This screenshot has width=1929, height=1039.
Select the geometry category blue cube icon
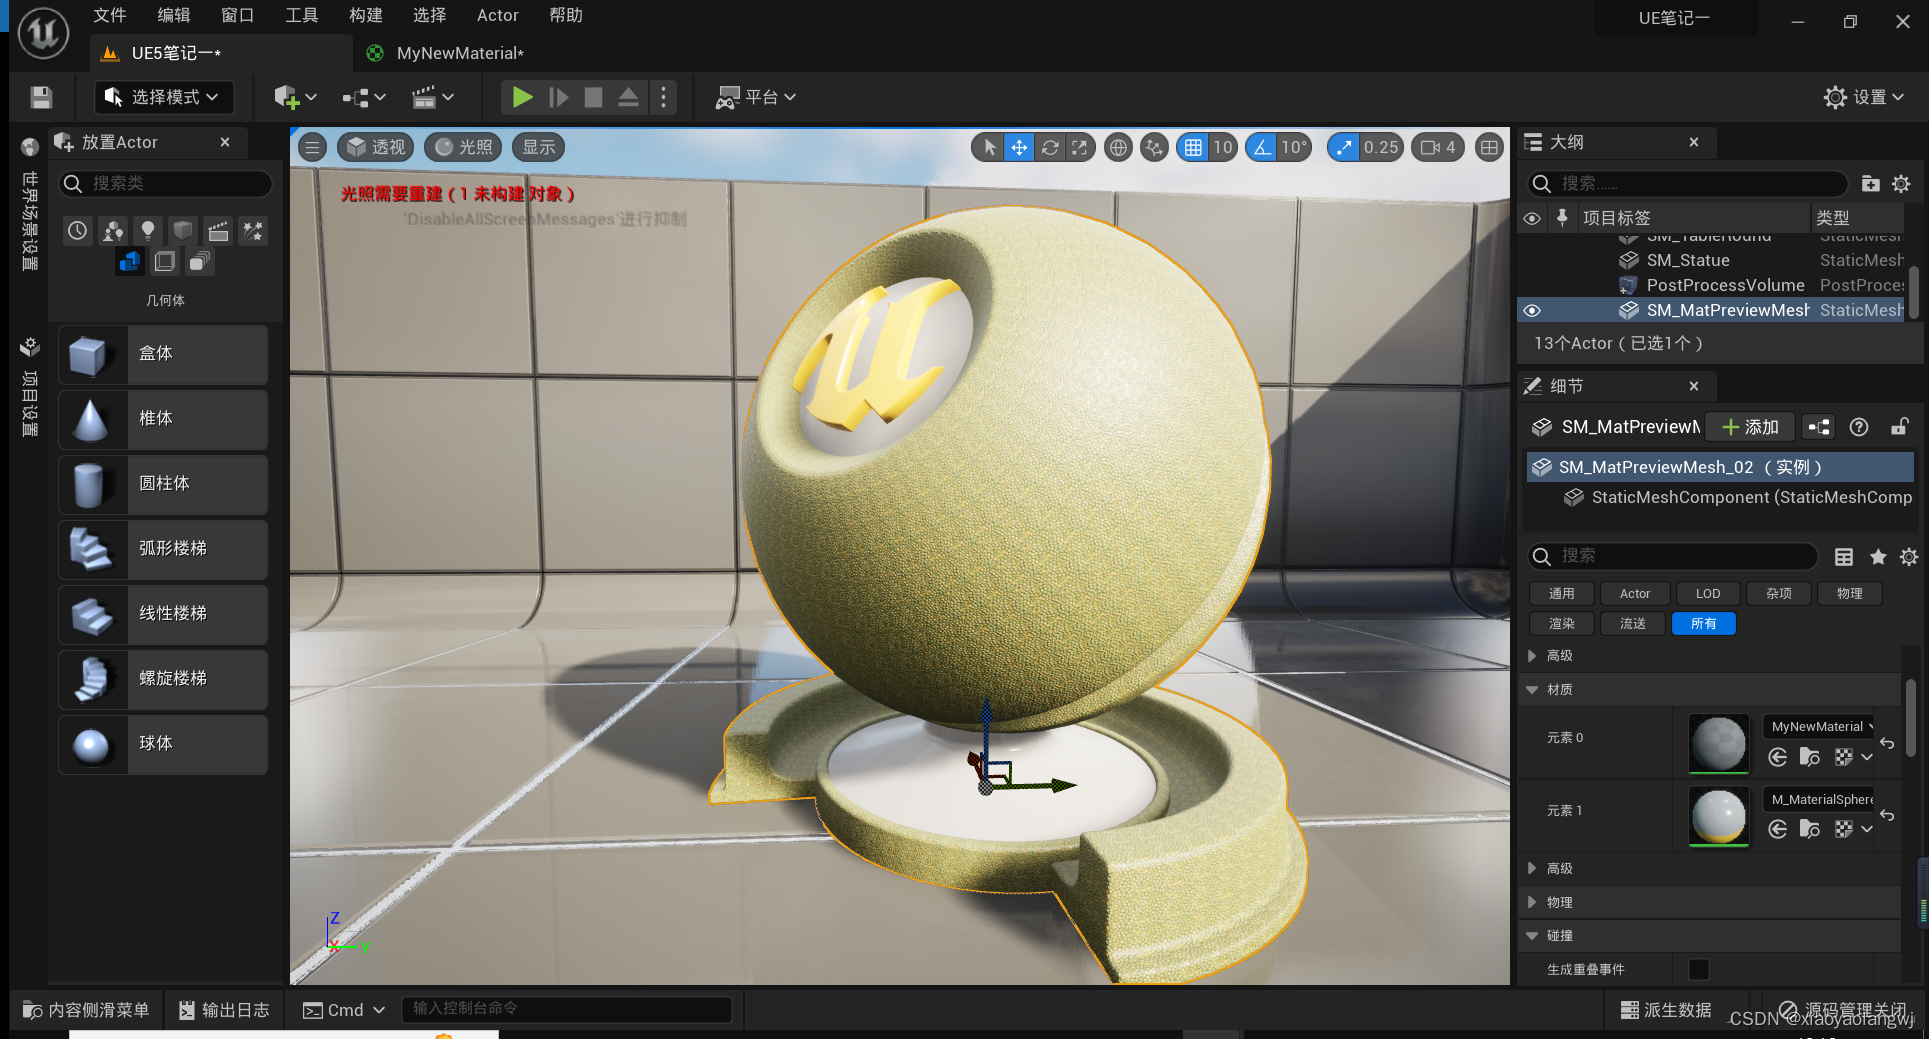129,262
